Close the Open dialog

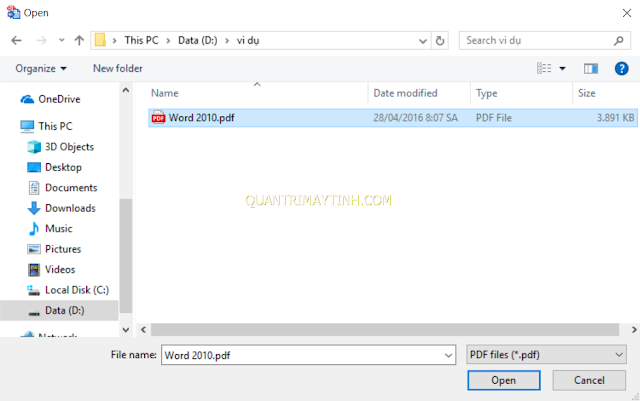click(627, 13)
